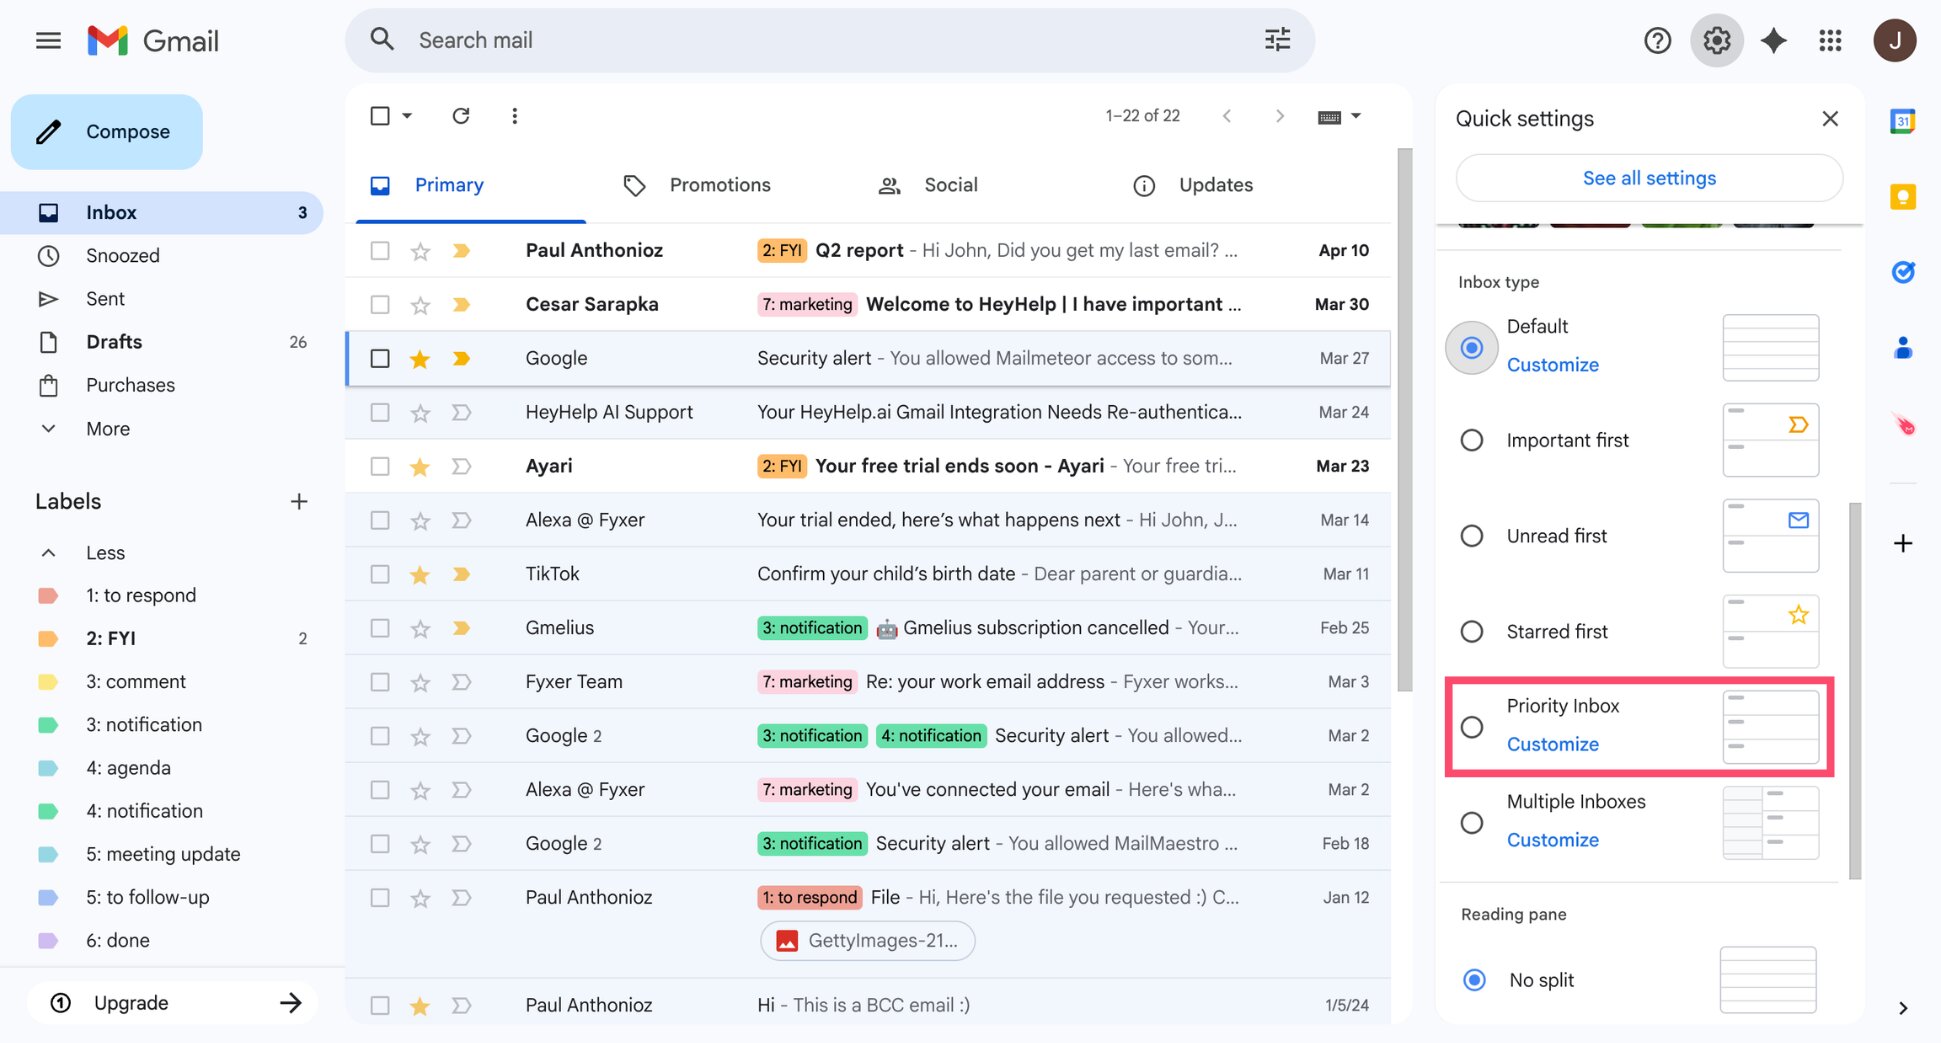Select Starred first inbox type
The height and width of the screenshot is (1043, 1941).
point(1472,632)
